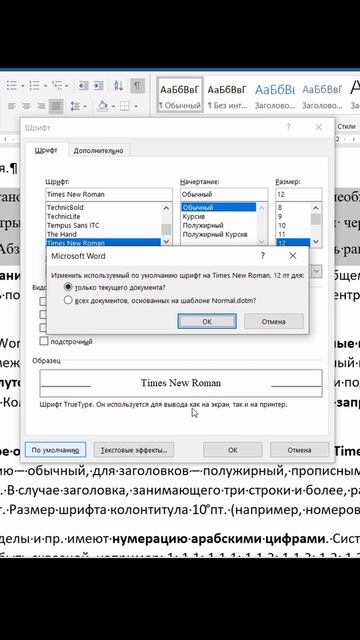Viewport: 360px width, 640px height.
Task: Select Обычный in the Начертание list
Action: pyautogui.click(x=219, y=207)
